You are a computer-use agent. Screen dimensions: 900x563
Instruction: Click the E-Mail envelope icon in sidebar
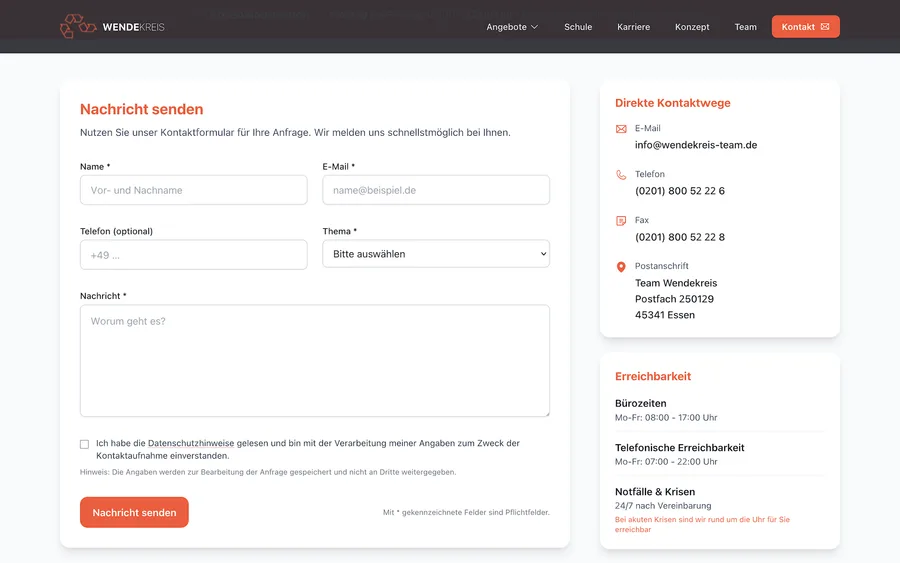[x=621, y=129]
